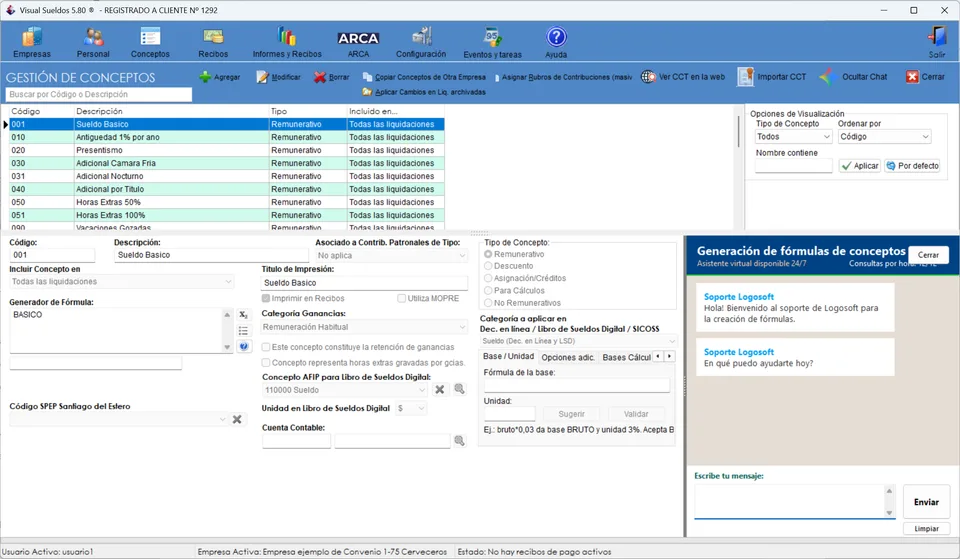Open the Recibos module

(213, 42)
